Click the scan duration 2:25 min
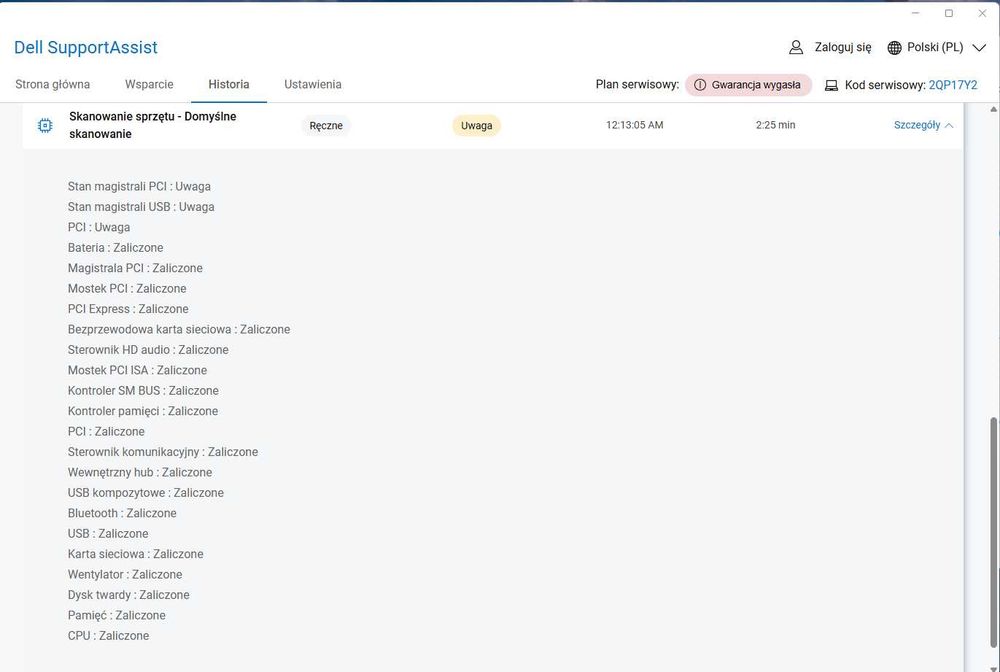This screenshot has height=672, width=1000. click(x=776, y=125)
